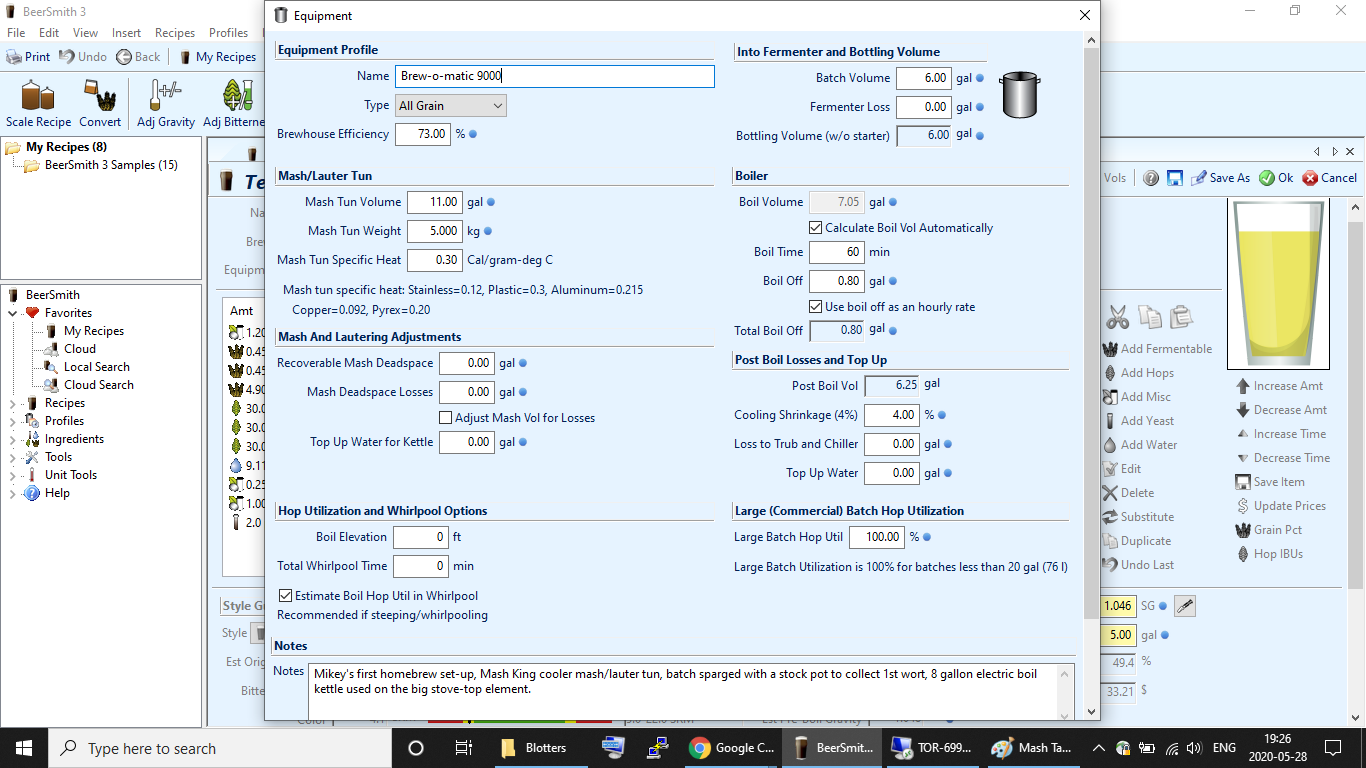The height and width of the screenshot is (768, 1366).
Task: Open the File menu
Action: [x=16, y=33]
